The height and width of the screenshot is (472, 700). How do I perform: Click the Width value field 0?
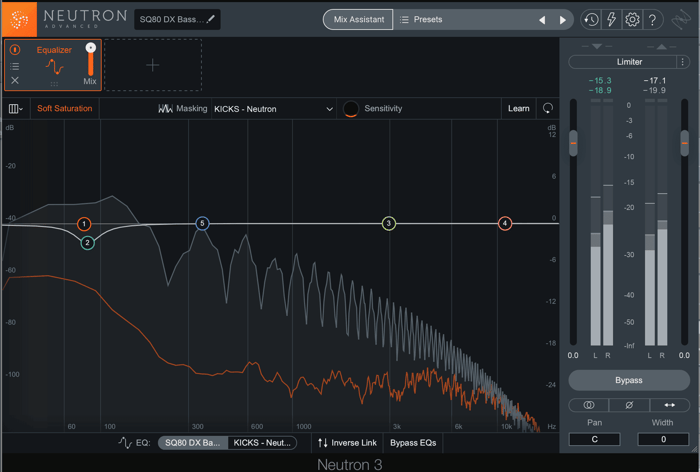663,439
